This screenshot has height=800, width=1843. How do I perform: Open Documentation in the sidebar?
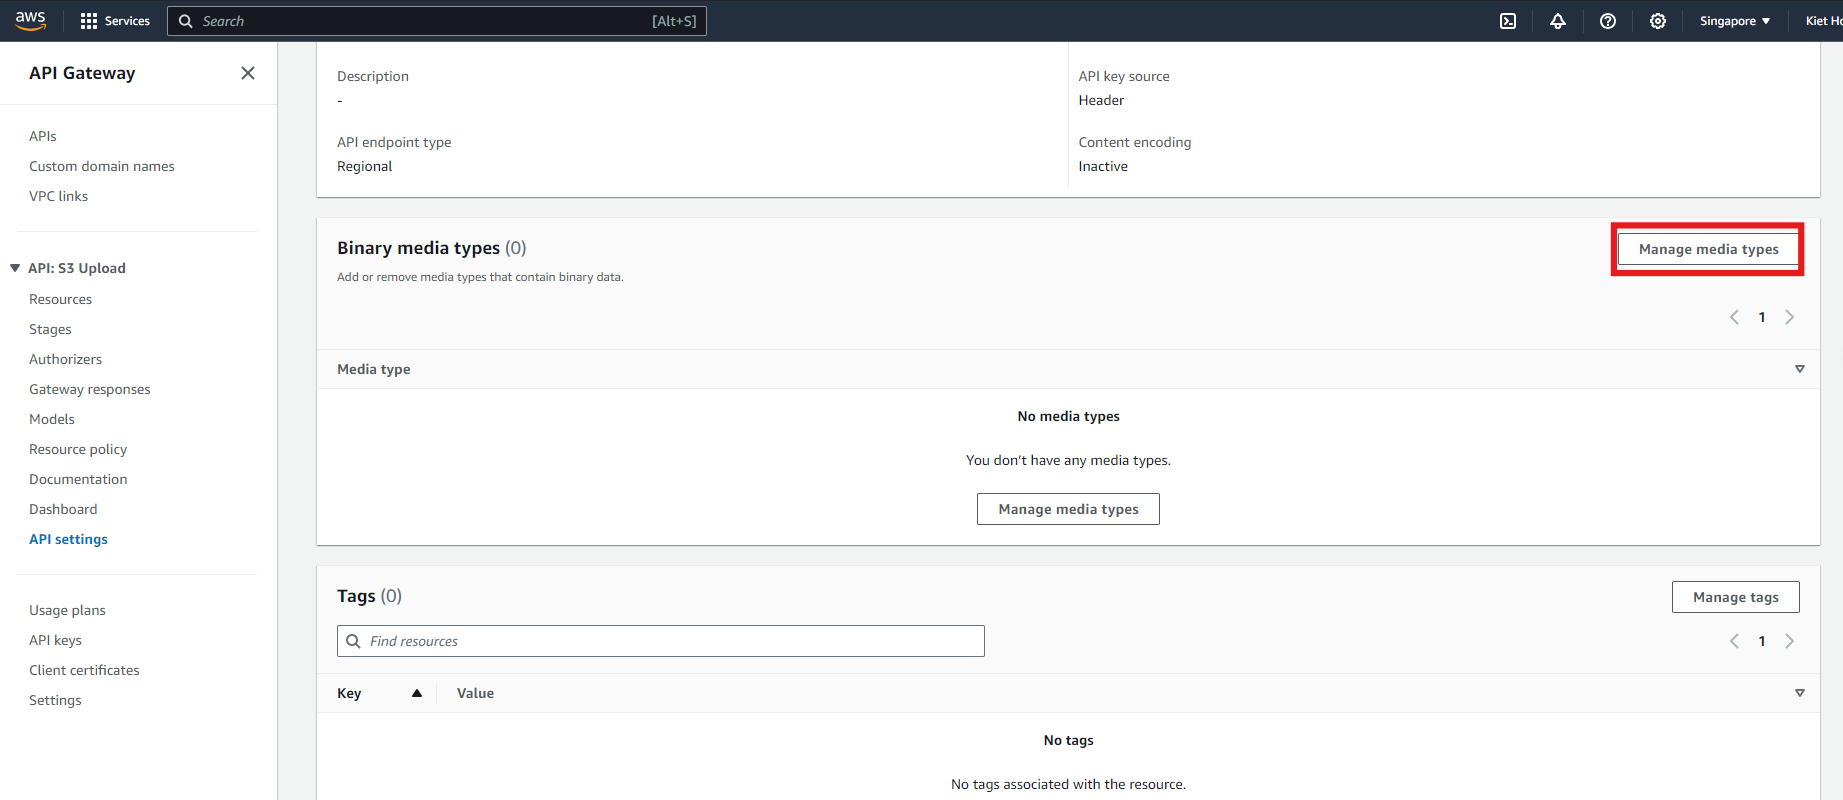(x=78, y=479)
